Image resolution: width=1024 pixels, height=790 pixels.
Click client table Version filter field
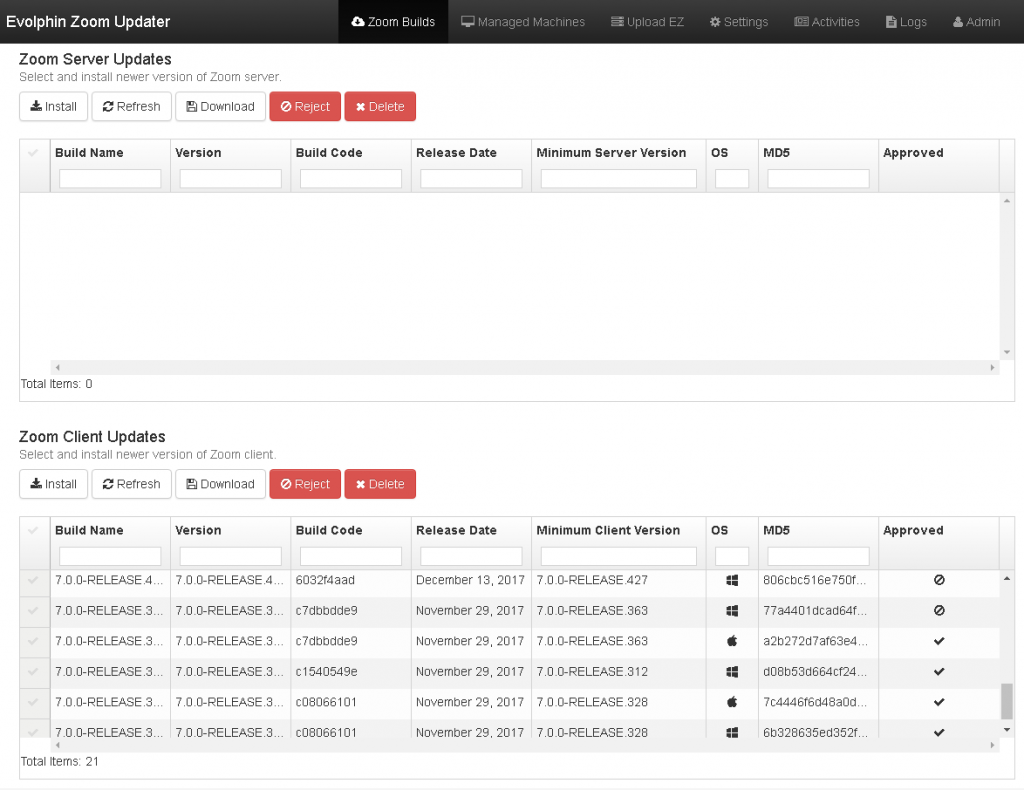point(231,556)
